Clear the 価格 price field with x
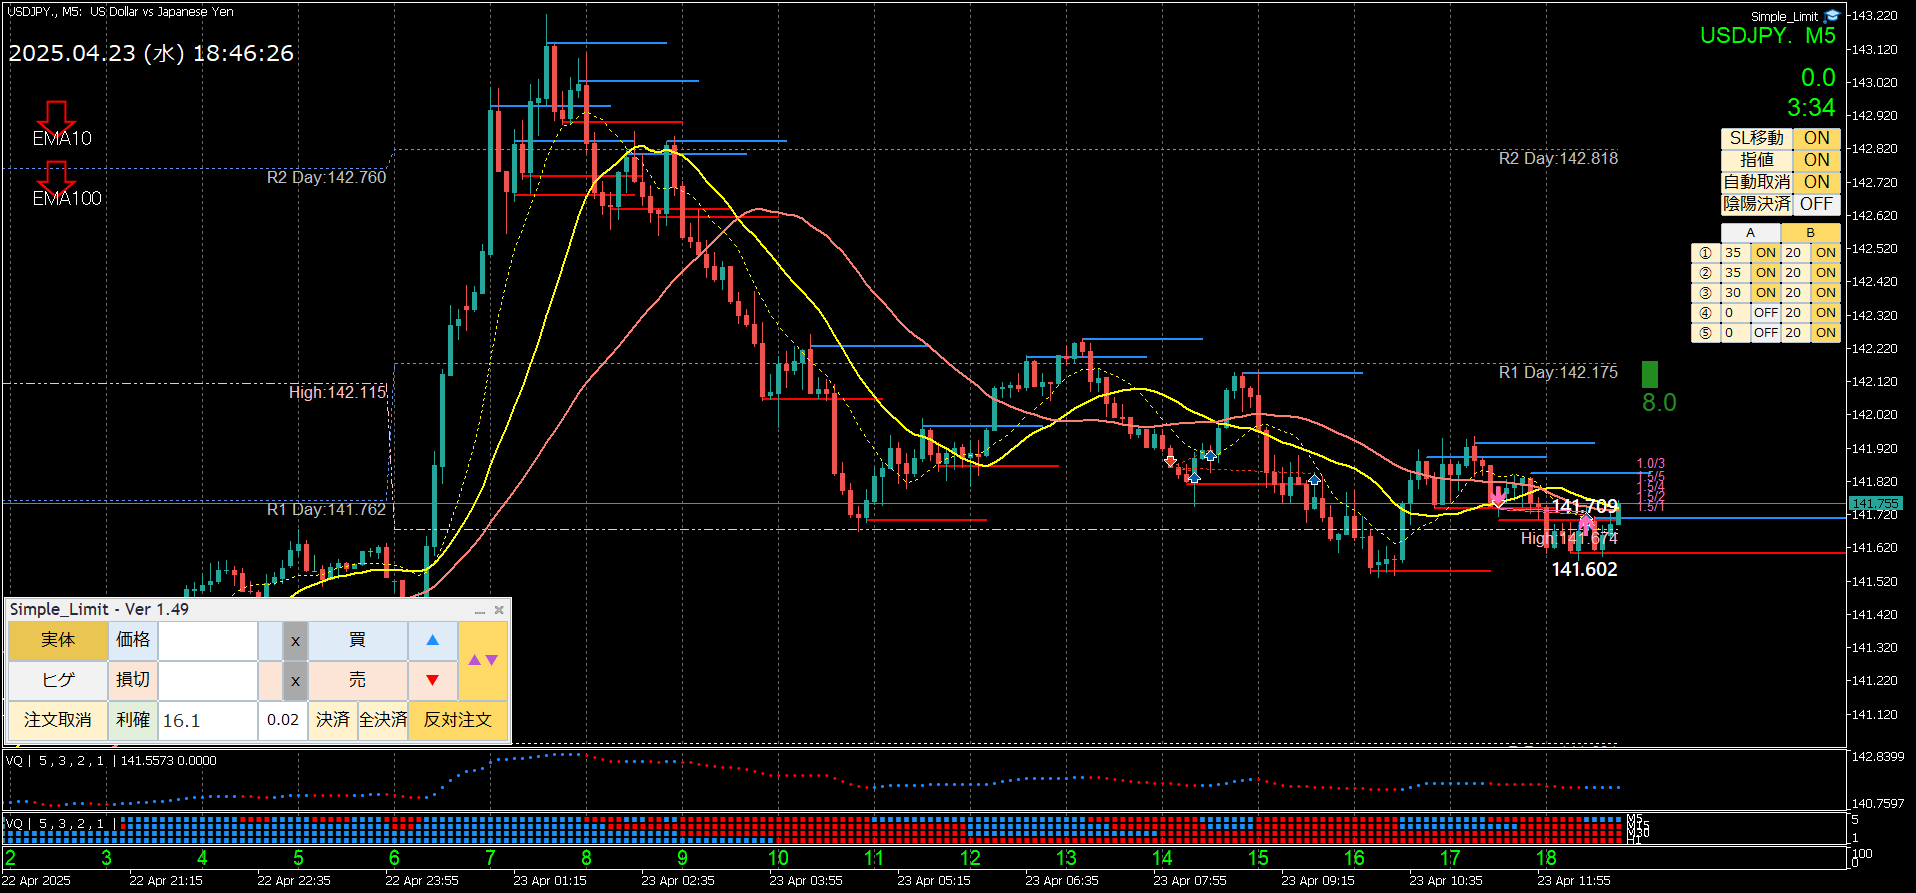This screenshot has height=893, width=1916. 294,641
